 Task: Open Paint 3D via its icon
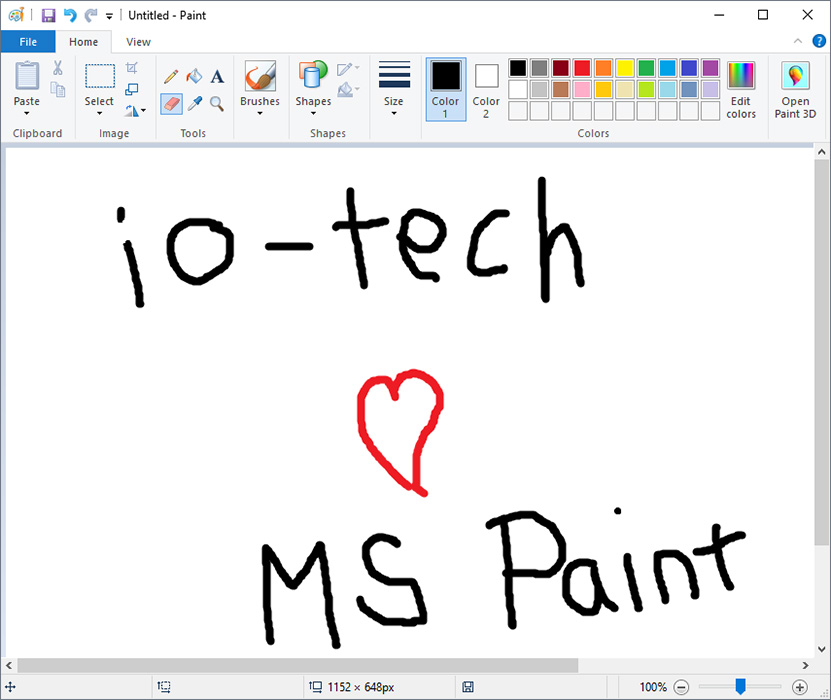tap(795, 75)
